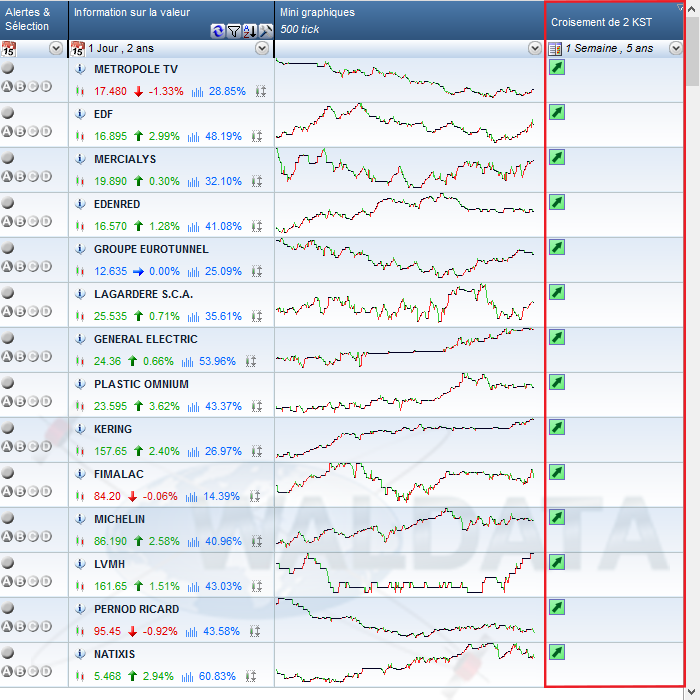Click the Information sur la valeur header
This screenshot has height=700, width=700.
pyautogui.click(x=171, y=20)
